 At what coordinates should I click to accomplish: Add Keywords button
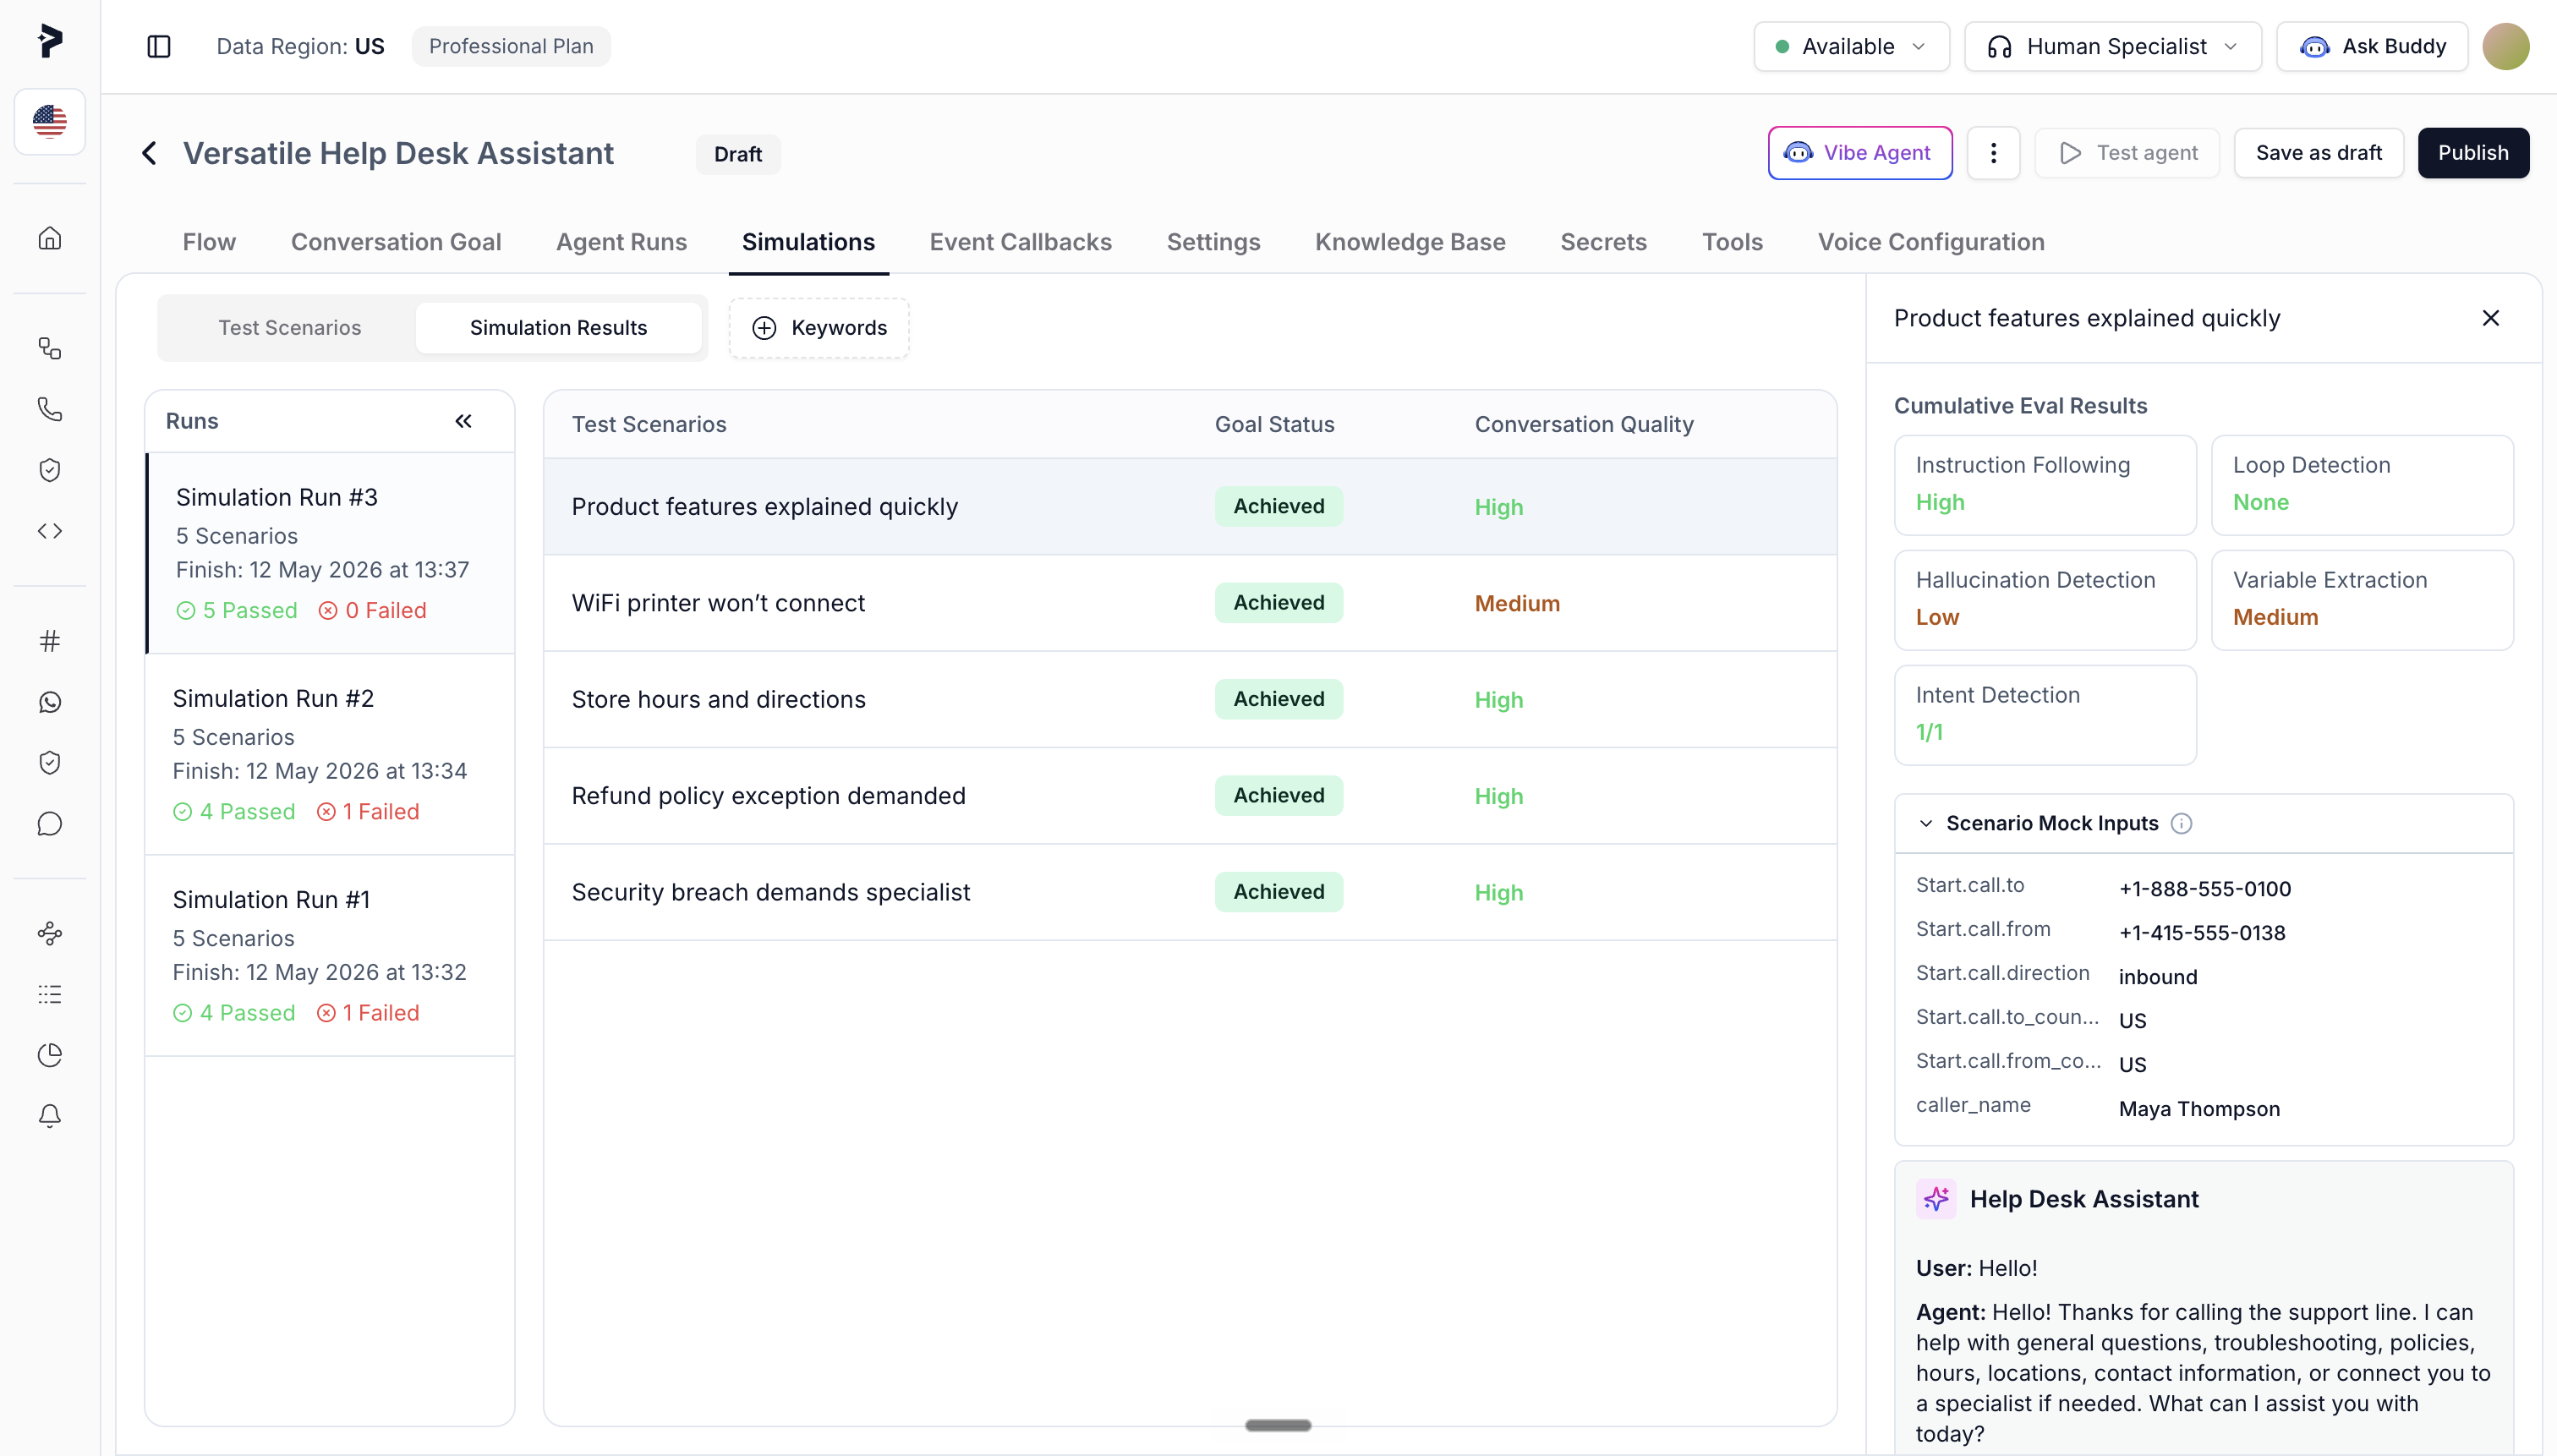[x=818, y=328]
